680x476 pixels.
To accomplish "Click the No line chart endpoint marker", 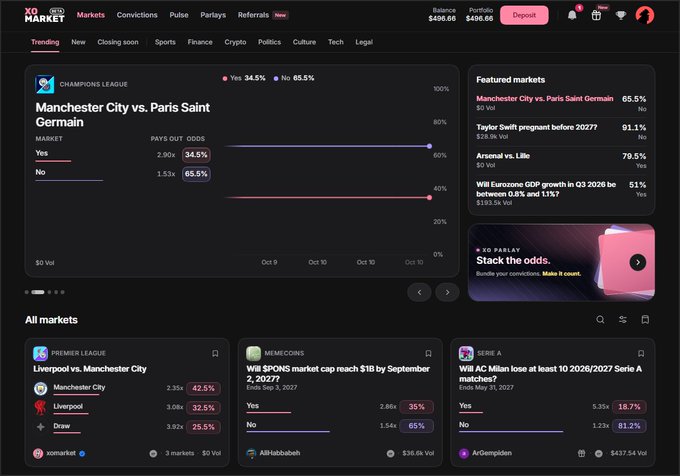I will (429, 147).
